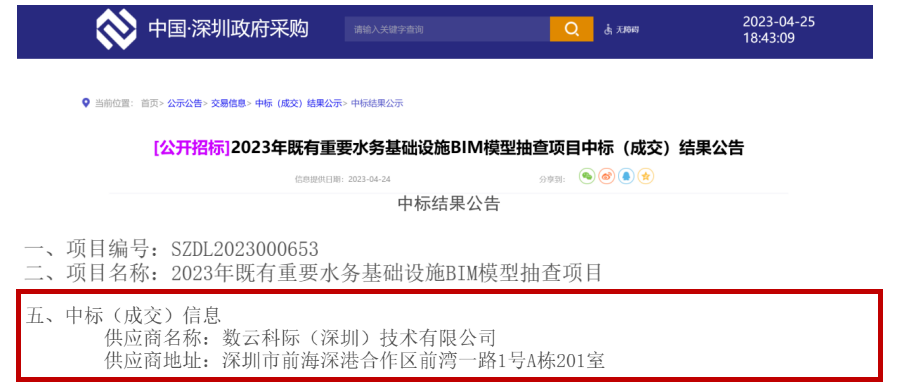Screen dimensions: 900x392
Task: Share to WeChat via green icon
Action: coord(587,177)
